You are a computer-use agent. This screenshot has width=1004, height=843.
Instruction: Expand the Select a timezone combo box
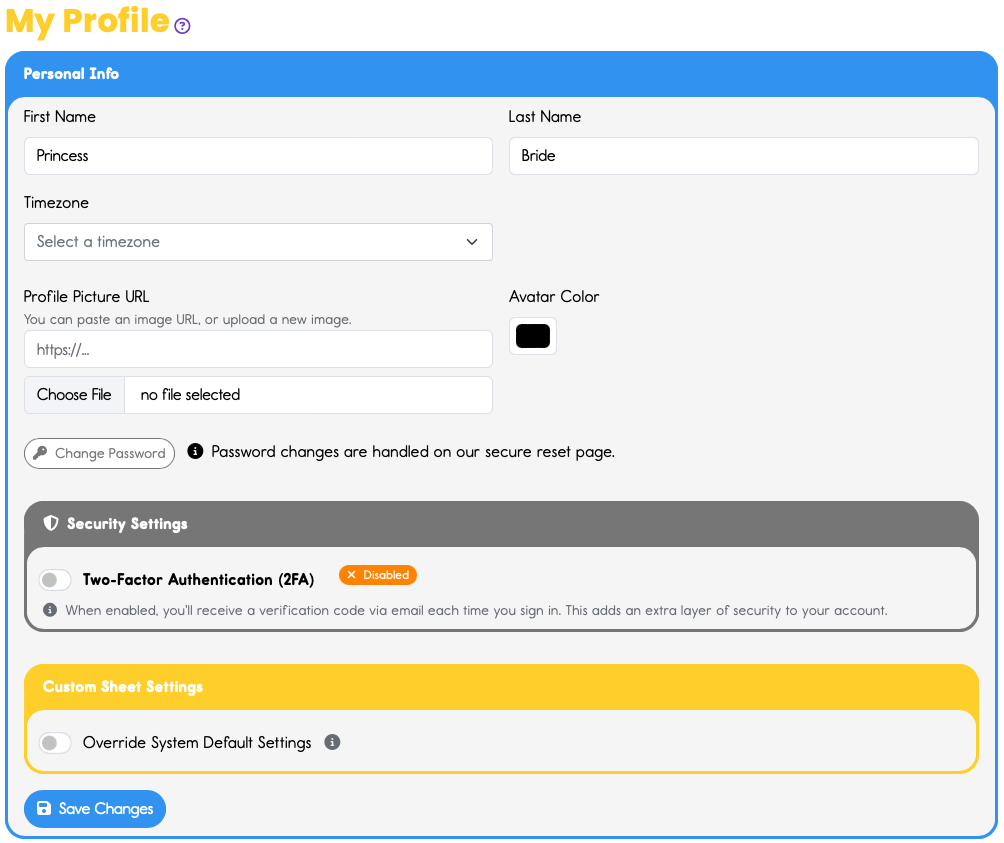258,241
